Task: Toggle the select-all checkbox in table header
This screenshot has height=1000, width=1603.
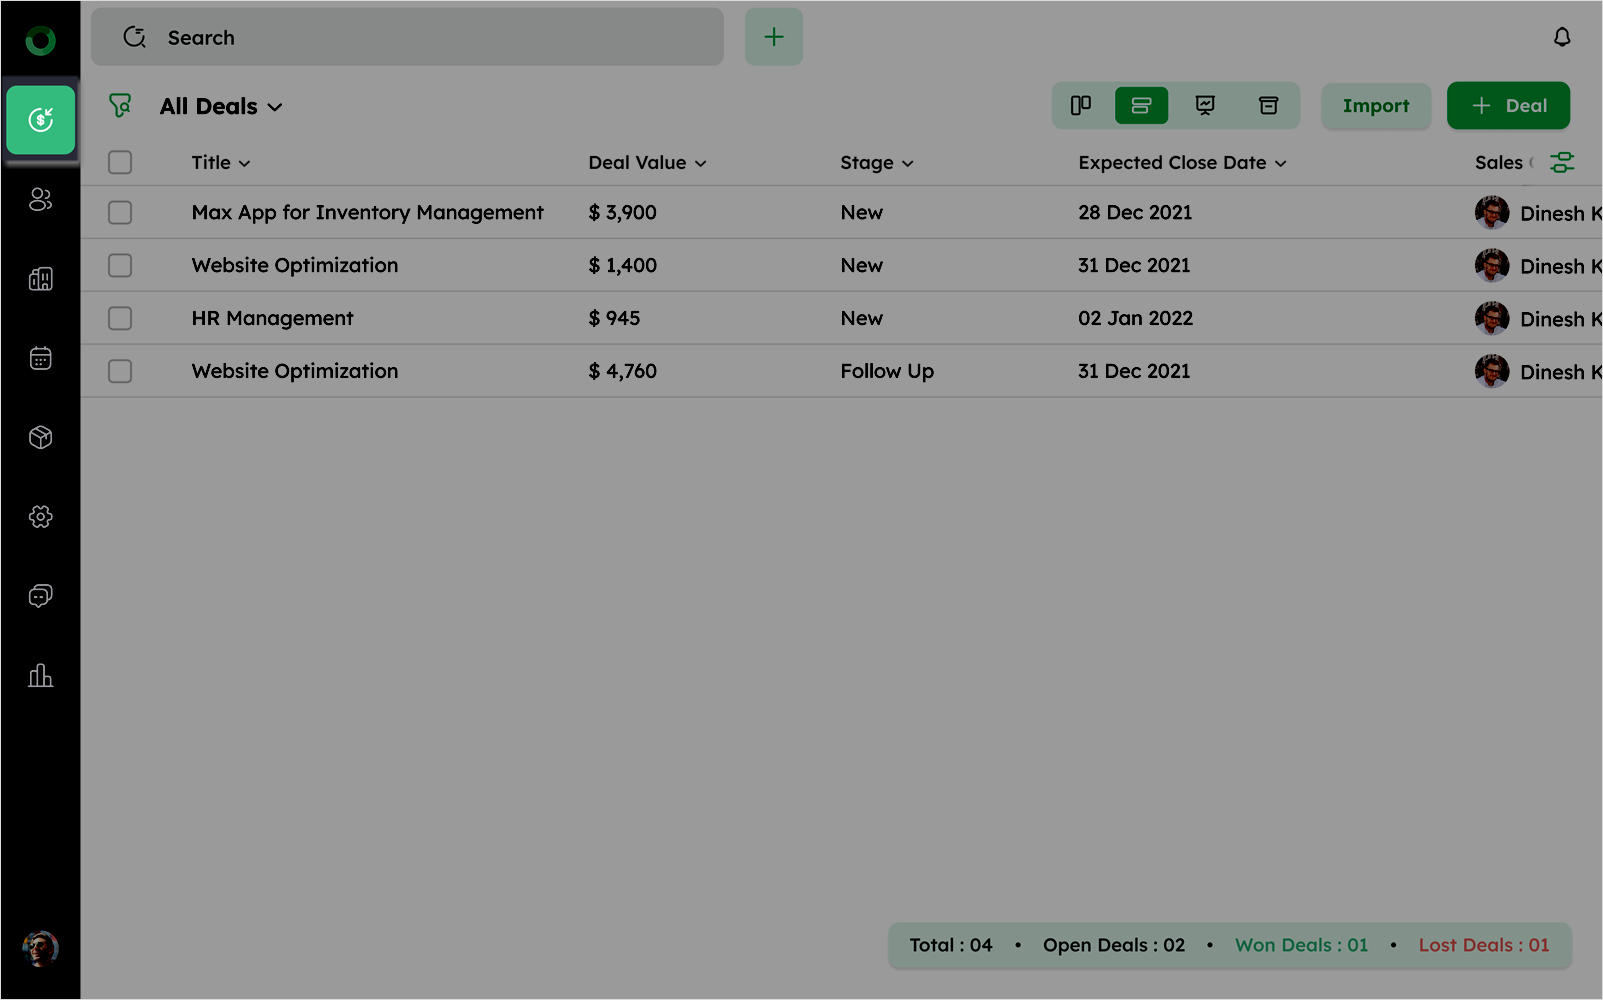Action: [x=120, y=163]
